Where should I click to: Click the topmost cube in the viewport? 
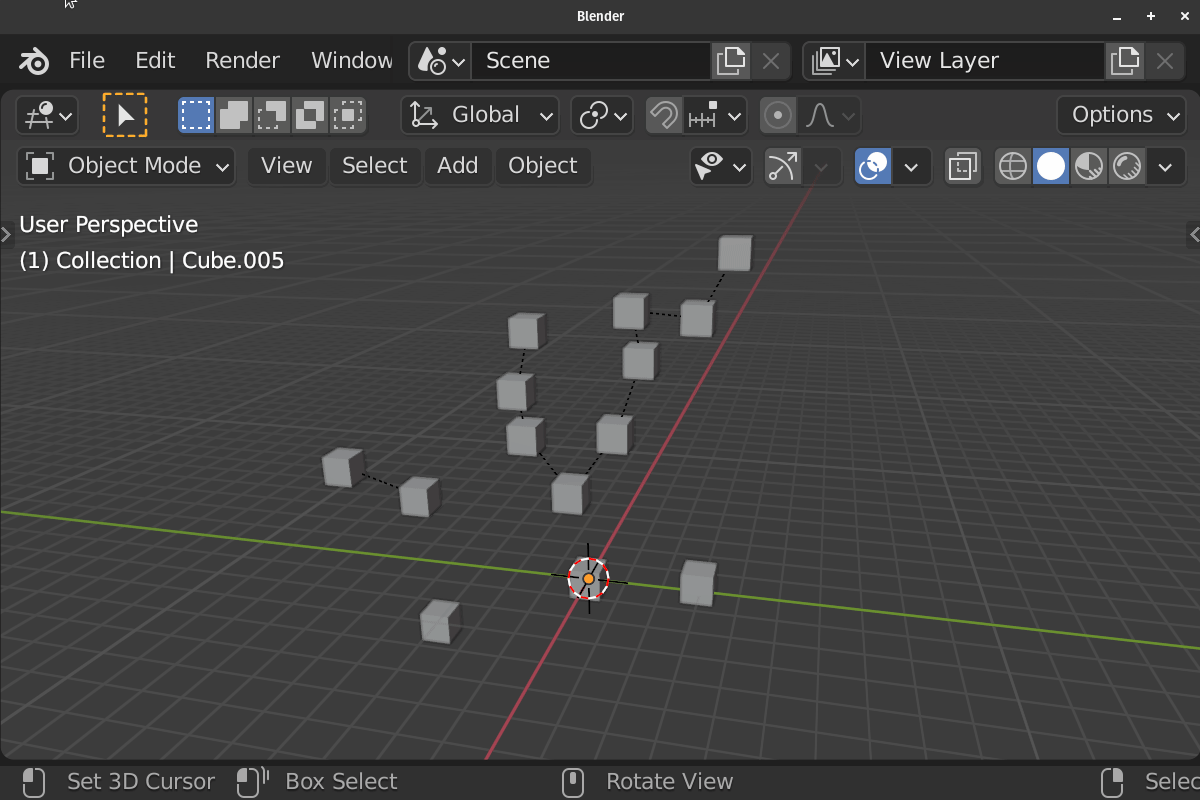(735, 253)
